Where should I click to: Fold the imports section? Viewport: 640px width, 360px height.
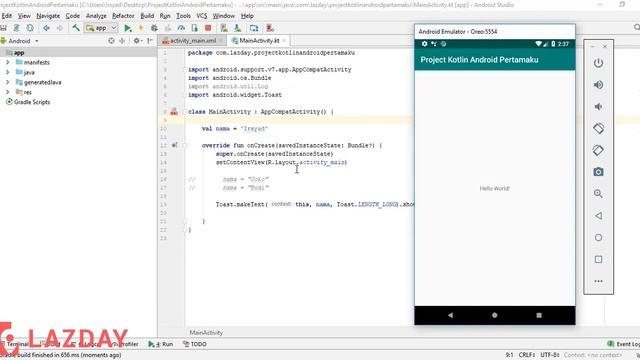click(x=185, y=69)
